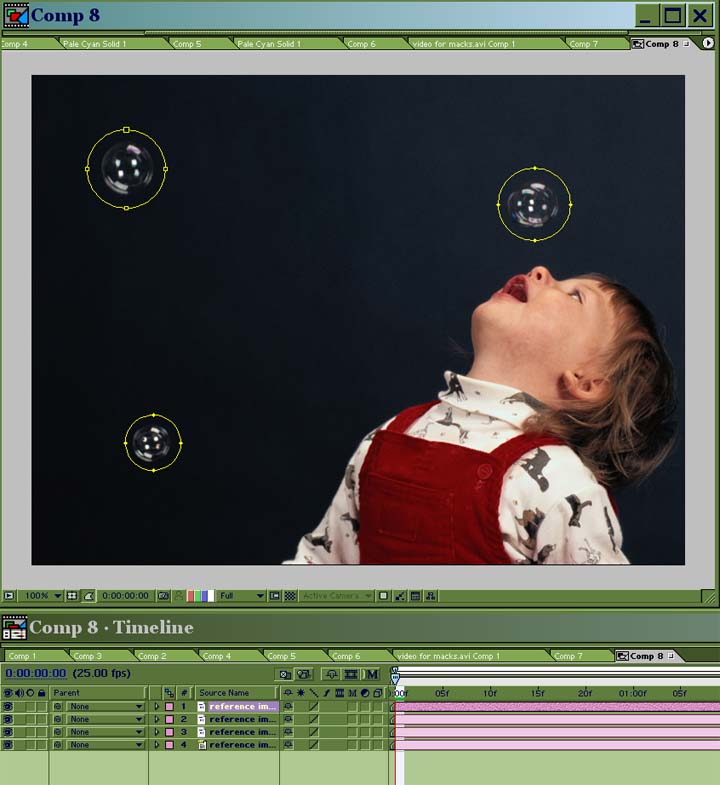Toggle the Region of Interest icon
Viewport: 720px width, 785px height.
274,596
